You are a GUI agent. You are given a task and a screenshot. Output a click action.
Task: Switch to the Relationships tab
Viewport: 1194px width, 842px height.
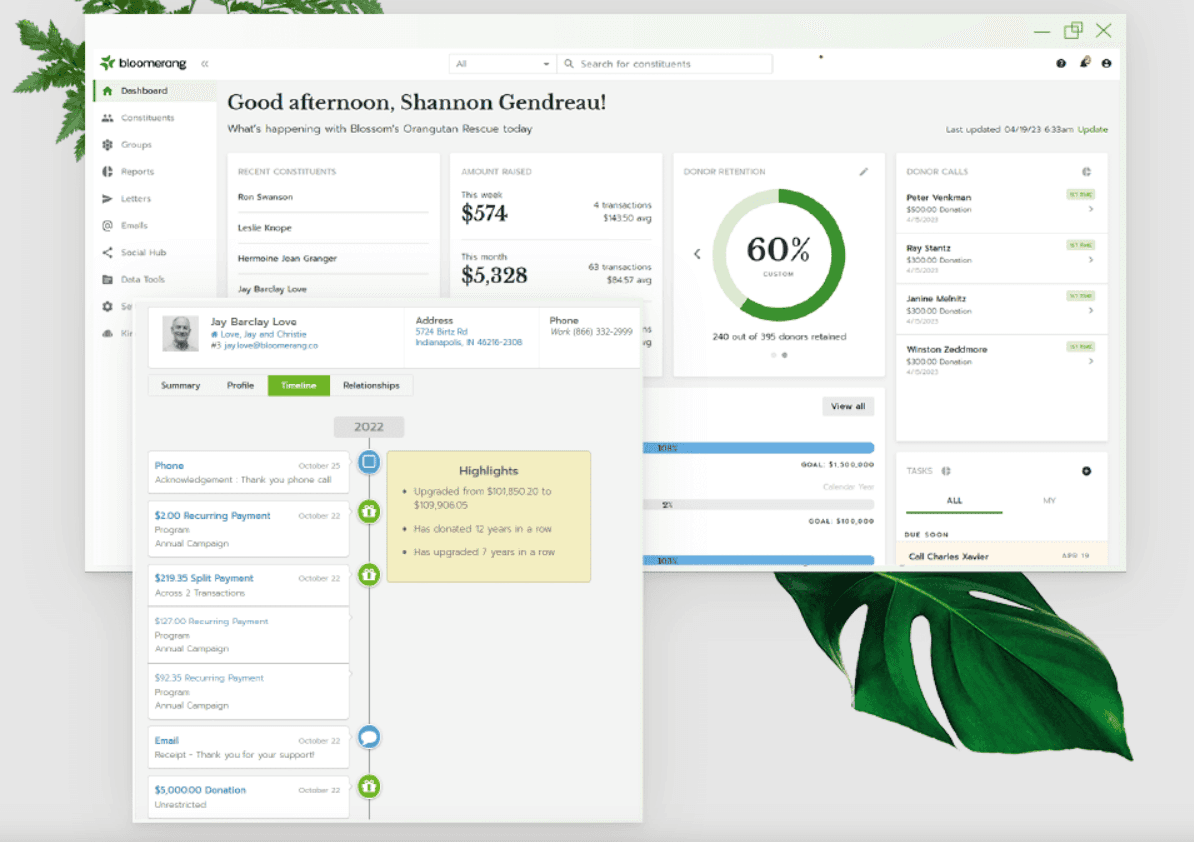373,385
